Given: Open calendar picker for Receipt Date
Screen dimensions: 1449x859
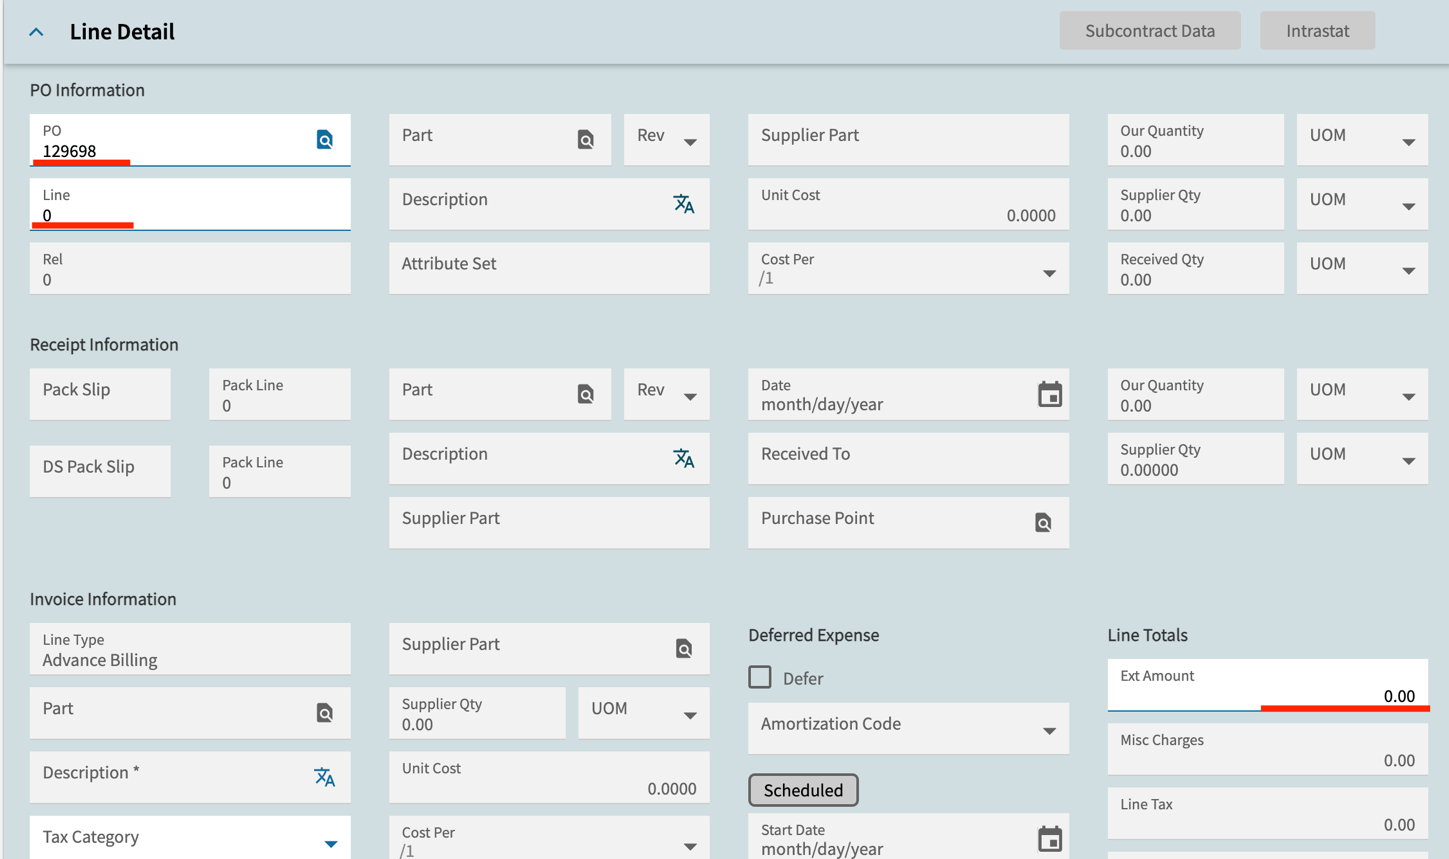Looking at the screenshot, I should click(x=1049, y=394).
